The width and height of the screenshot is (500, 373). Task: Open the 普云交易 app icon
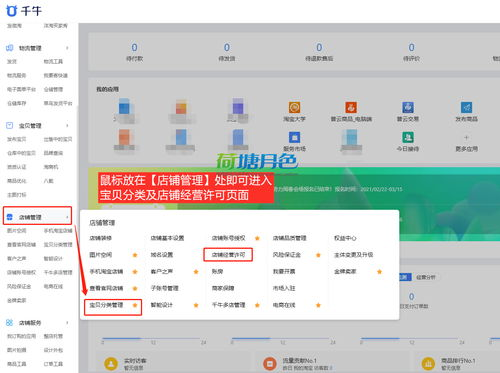(408, 107)
